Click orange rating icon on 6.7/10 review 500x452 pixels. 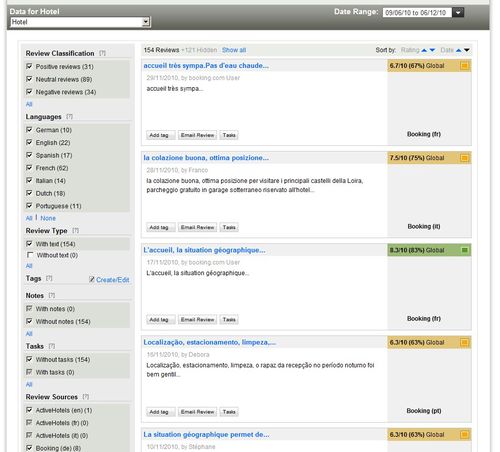click(x=464, y=66)
